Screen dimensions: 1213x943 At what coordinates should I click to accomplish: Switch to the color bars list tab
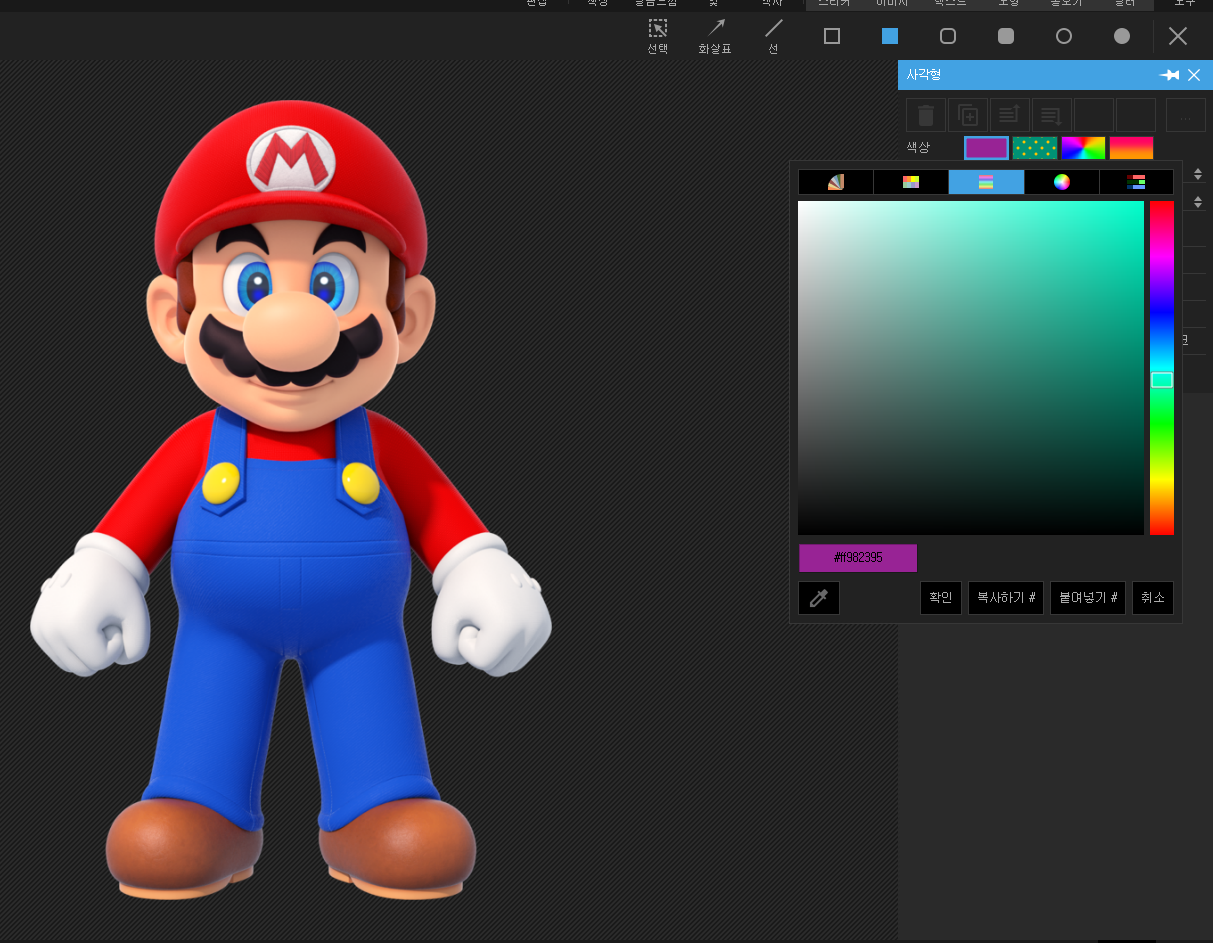pyautogui.click(x=1136, y=182)
